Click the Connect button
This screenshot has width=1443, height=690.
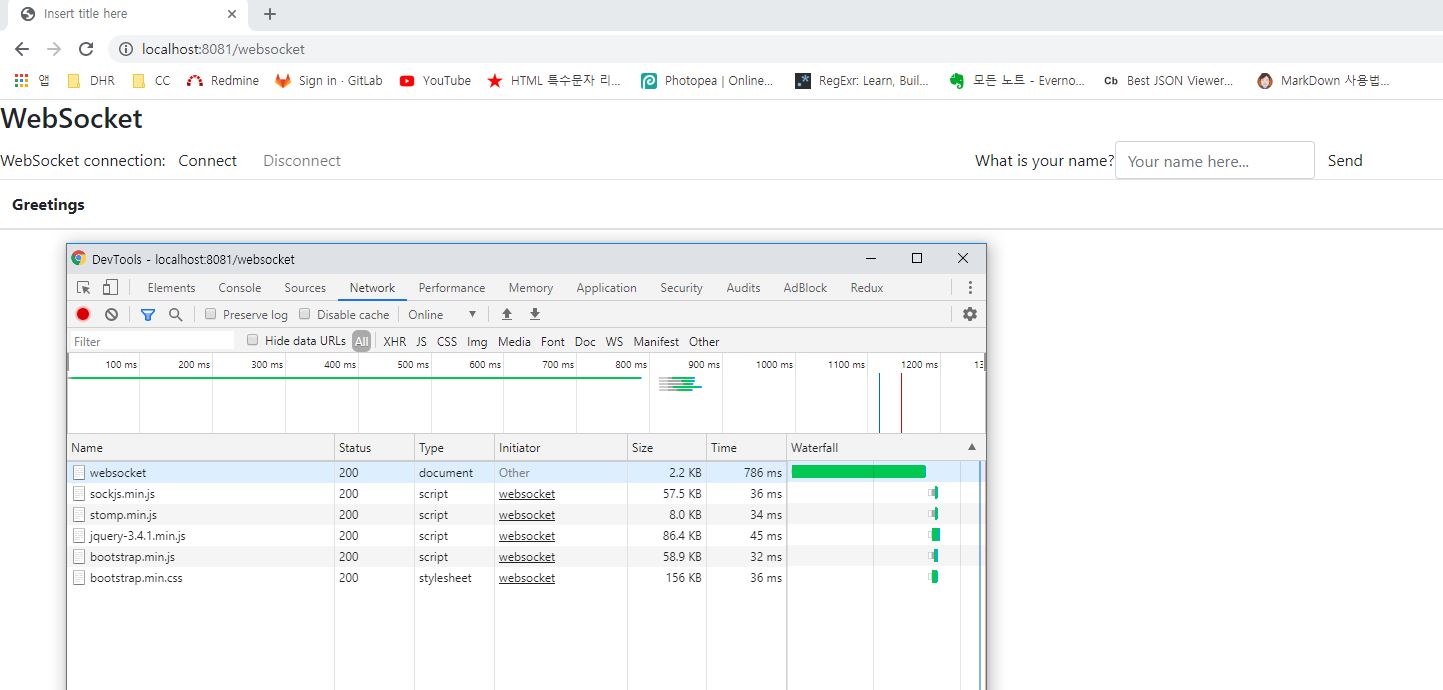208,161
